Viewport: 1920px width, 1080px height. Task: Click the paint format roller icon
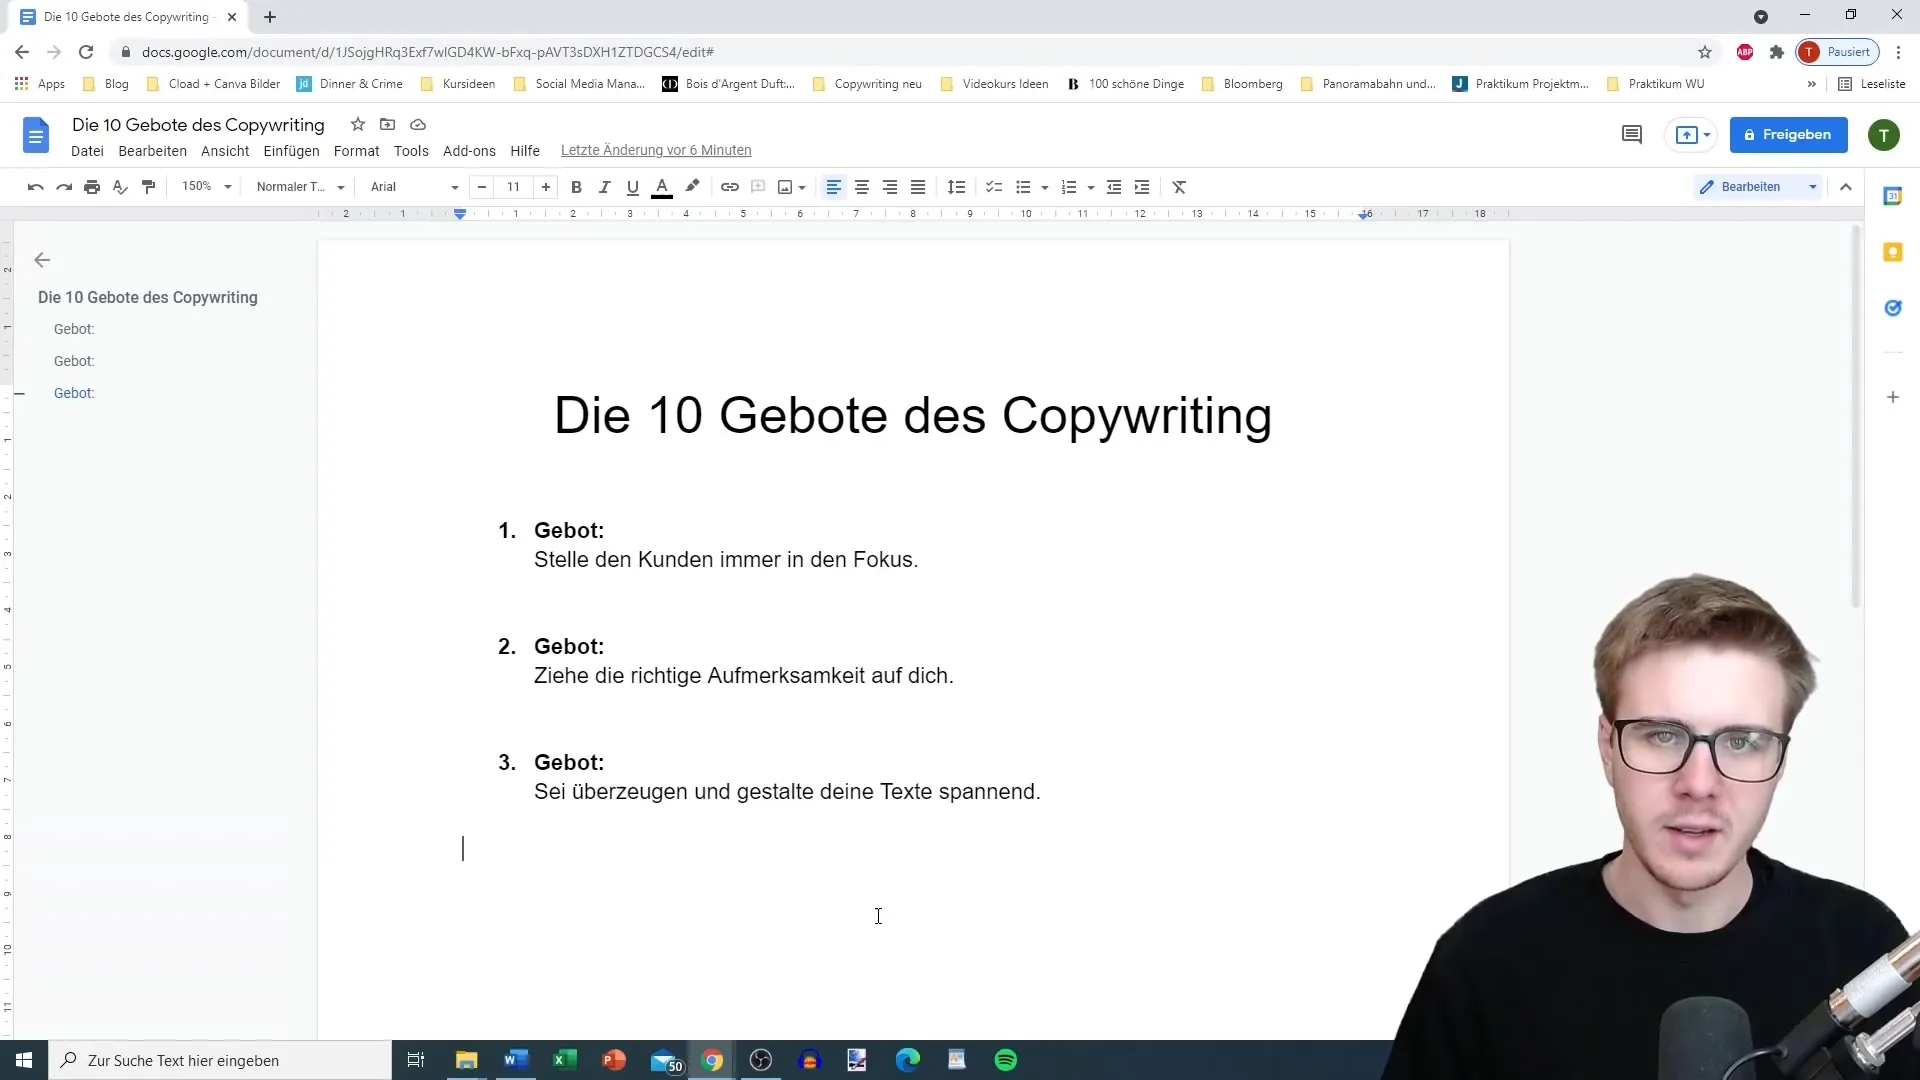(x=149, y=187)
